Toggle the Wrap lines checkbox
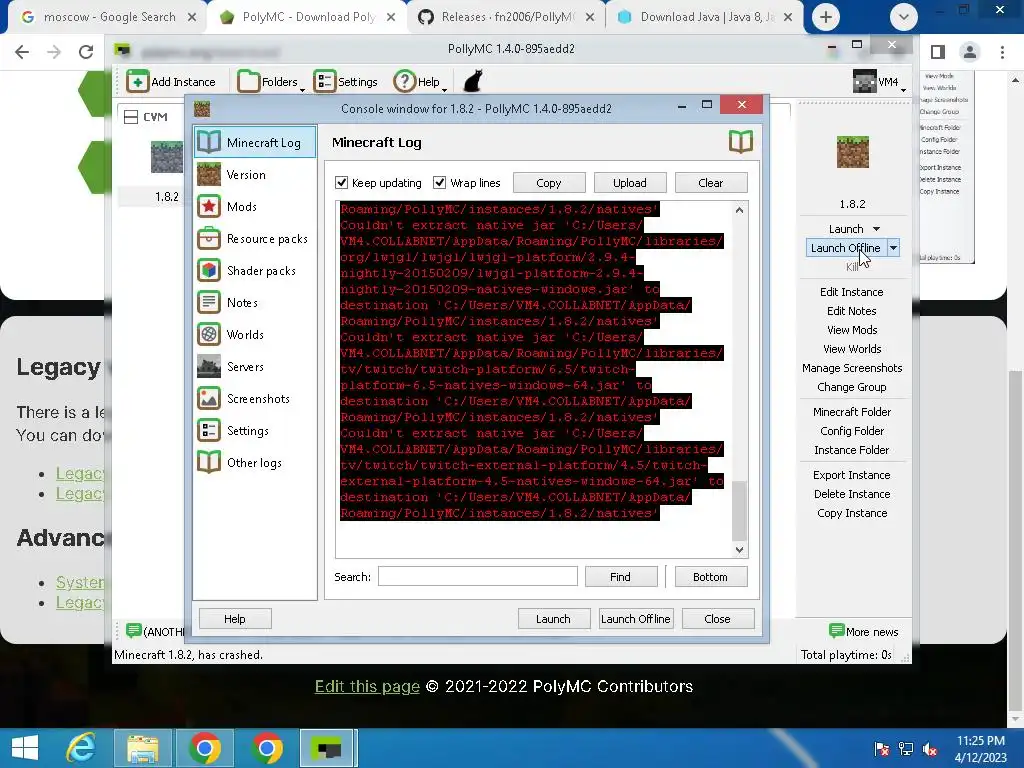Screen dimensions: 1024x768 click(440, 182)
